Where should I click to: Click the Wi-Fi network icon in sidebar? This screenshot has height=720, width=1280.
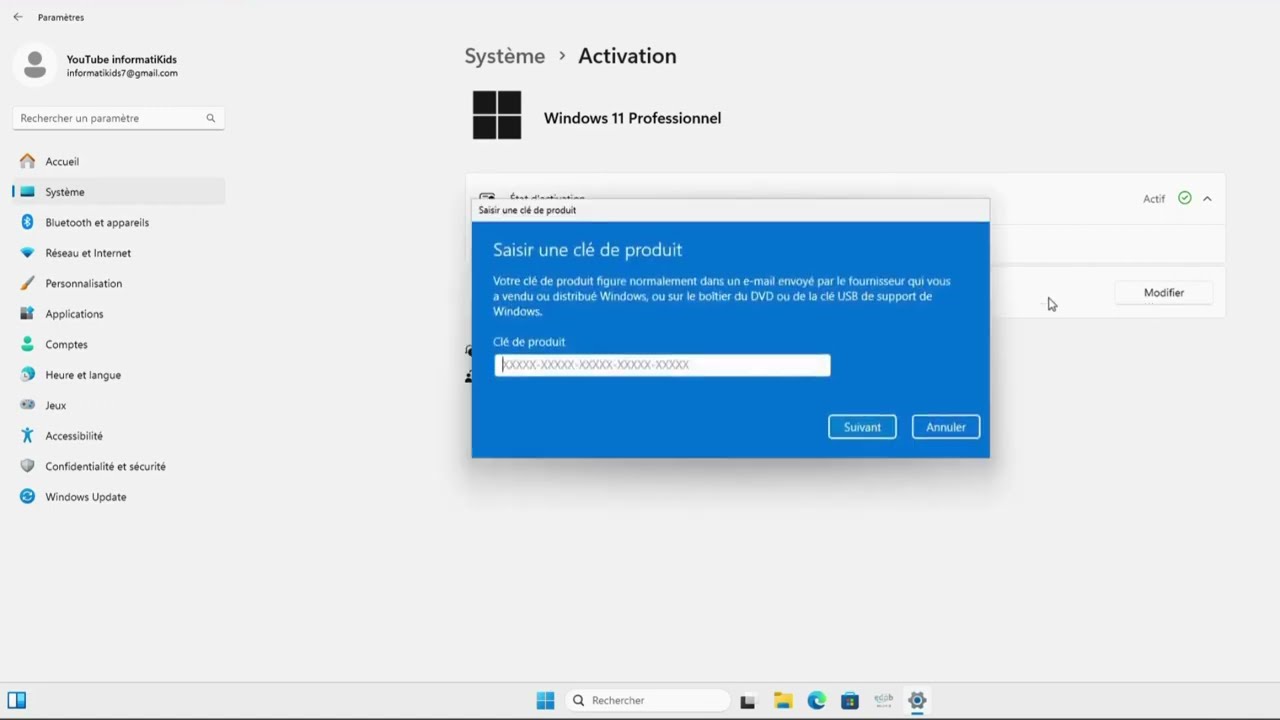click(27, 253)
